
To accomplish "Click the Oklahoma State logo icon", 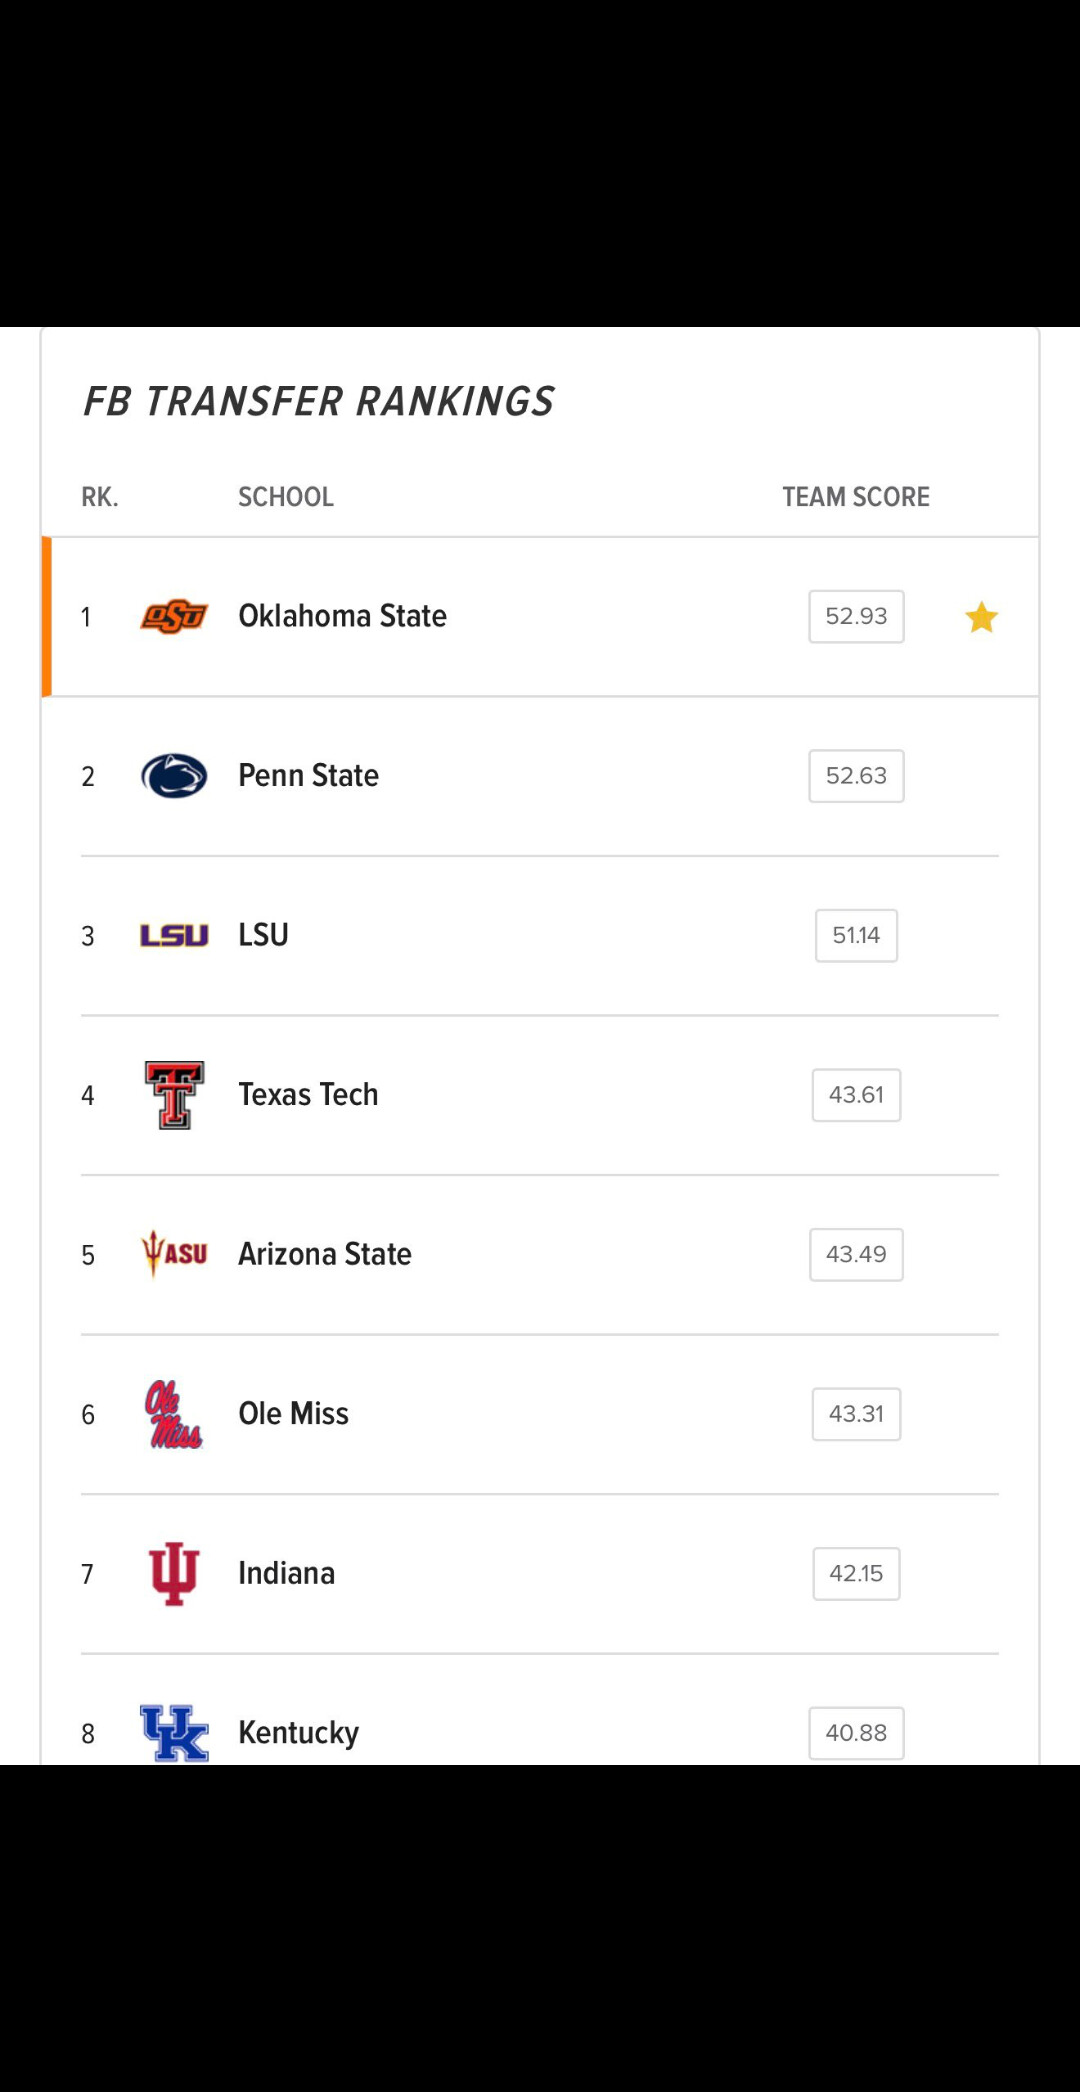I will pos(174,617).
